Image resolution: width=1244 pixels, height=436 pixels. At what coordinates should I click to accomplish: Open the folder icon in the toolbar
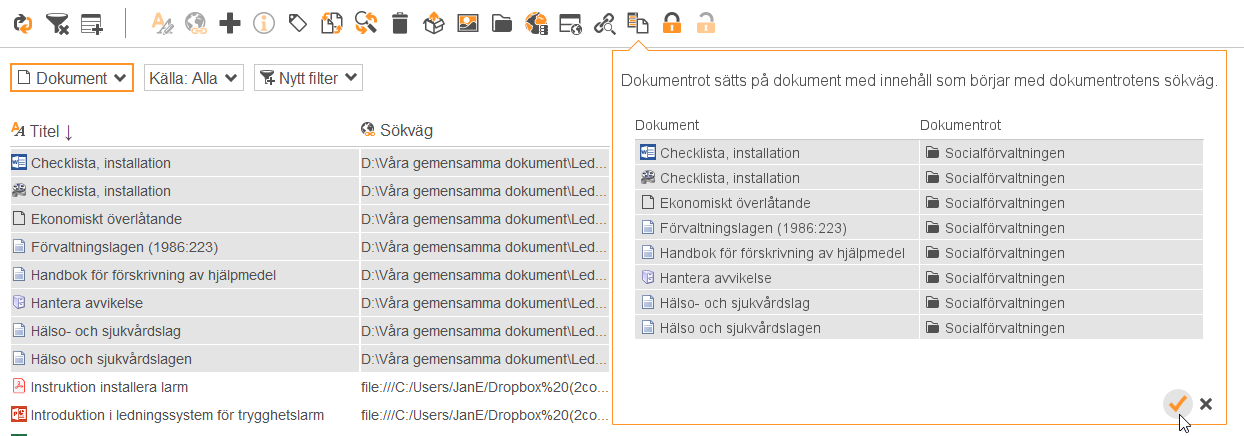[502, 23]
